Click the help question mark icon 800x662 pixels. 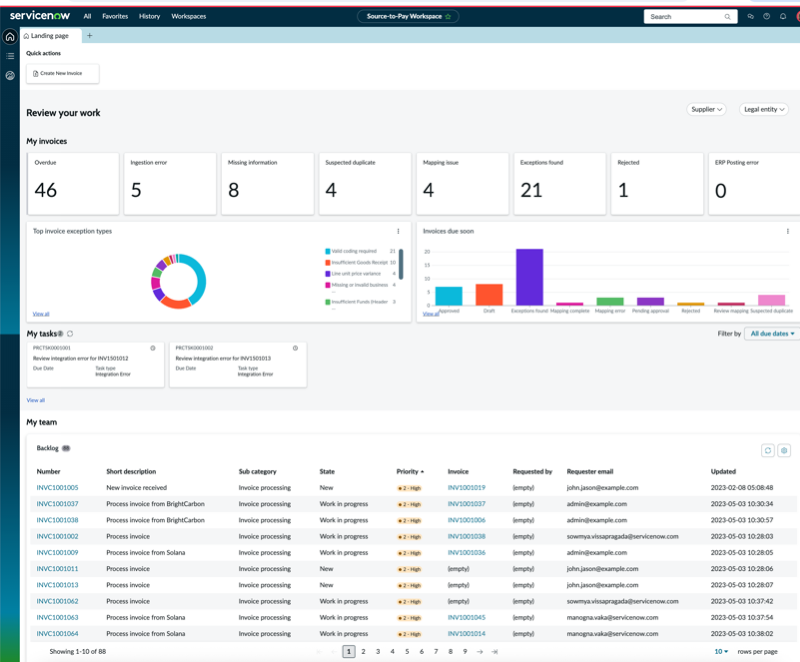tap(766, 16)
